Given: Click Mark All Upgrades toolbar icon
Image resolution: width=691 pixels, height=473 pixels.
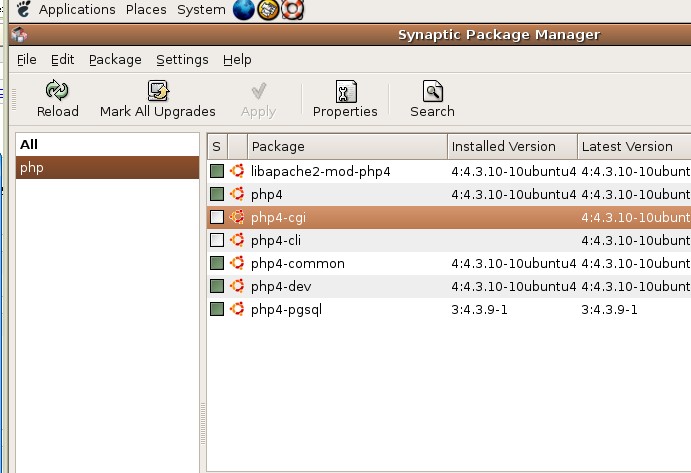Looking at the screenshot, I should (x=158, y=90).
